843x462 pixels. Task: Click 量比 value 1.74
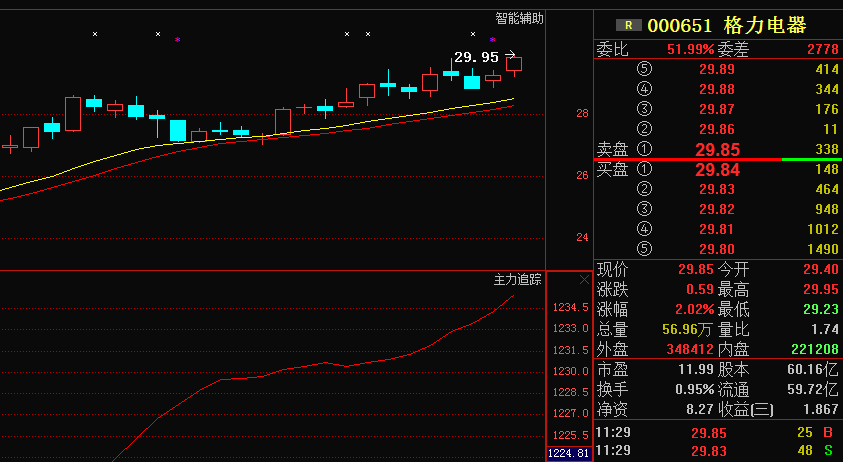(x=825, y=330)
